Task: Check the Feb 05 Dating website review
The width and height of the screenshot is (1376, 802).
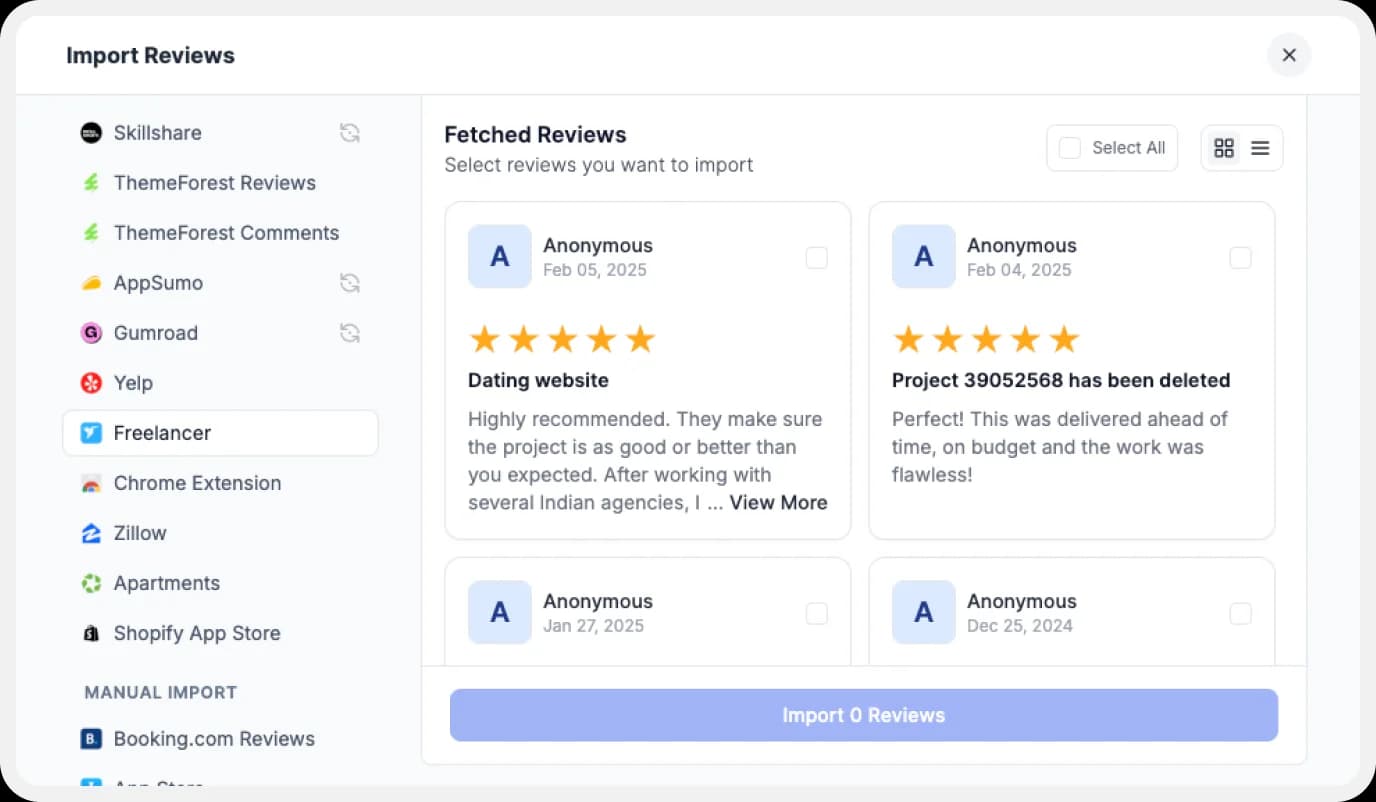Action: [816, 257]
